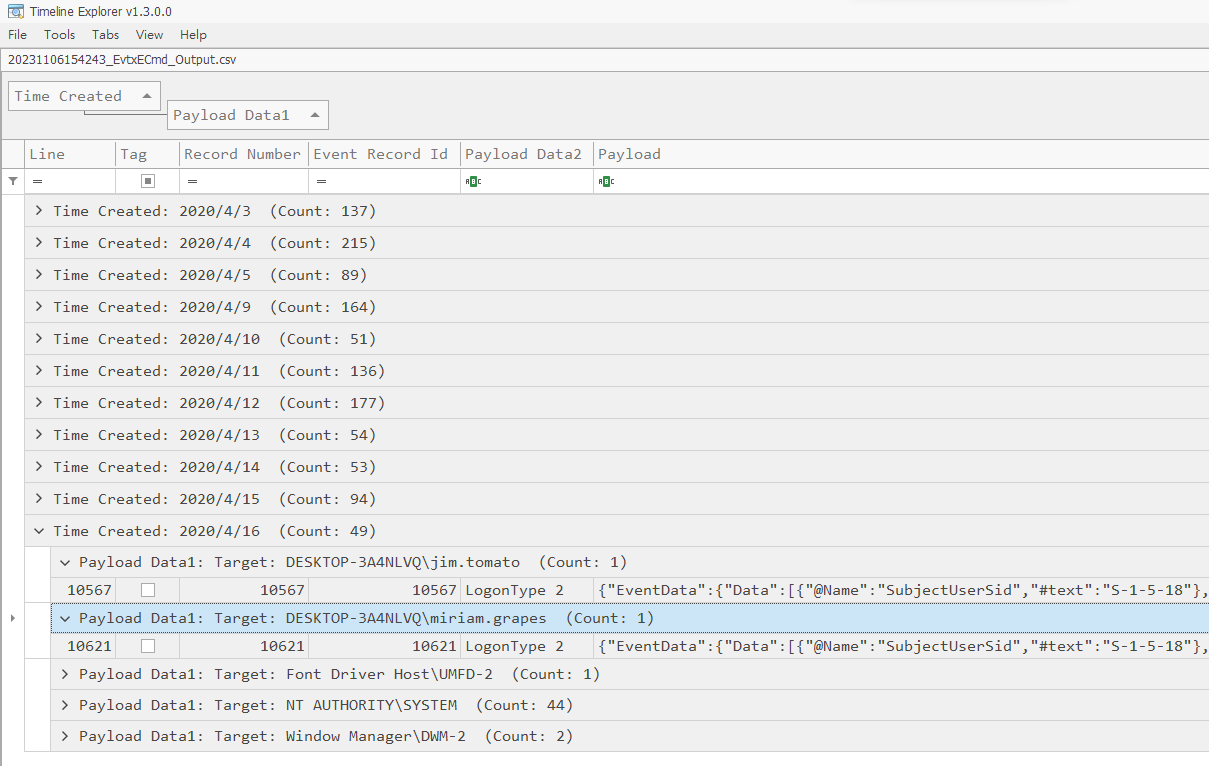This screenshot has width=1209, height=766.
Task: Collapse the miriam.grapes Payload Data1 group
Action: 65,618
